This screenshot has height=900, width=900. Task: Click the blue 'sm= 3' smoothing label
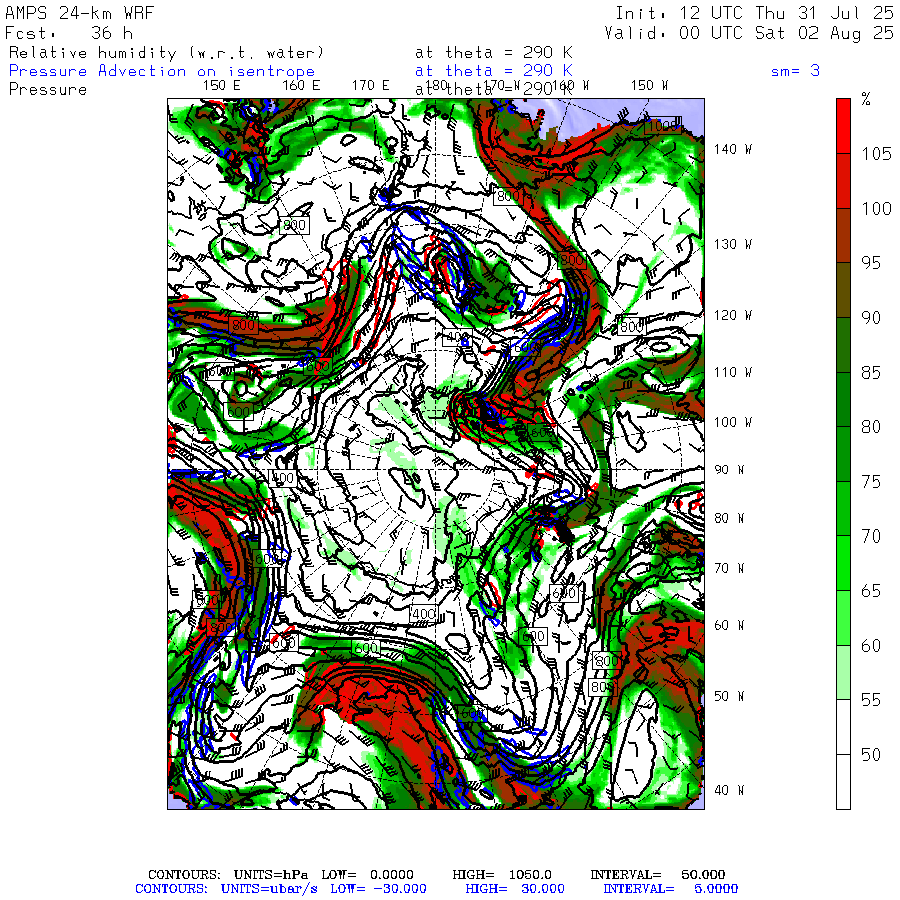click(x=795, y=71)
